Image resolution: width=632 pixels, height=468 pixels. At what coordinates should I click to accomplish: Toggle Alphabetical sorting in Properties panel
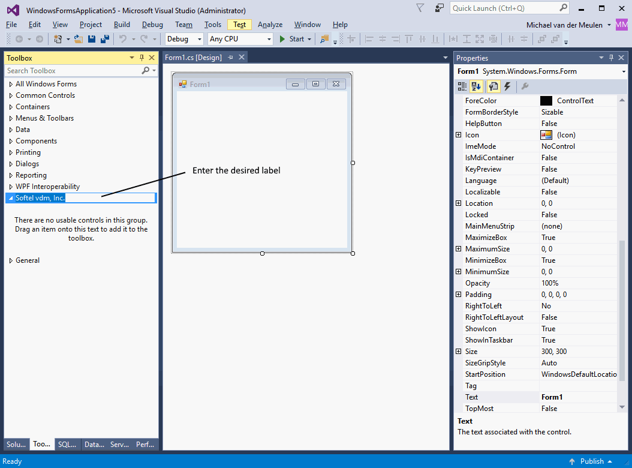coord(476,86)
